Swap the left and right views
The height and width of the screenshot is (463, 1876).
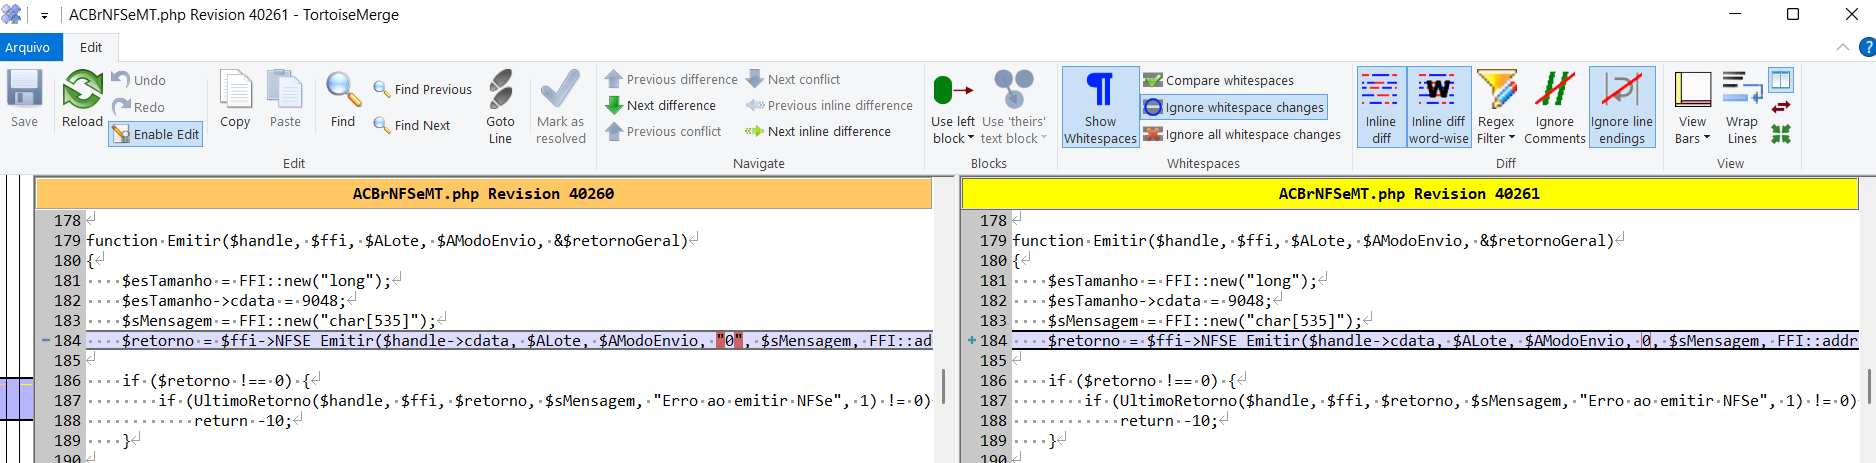[1781, 107]
